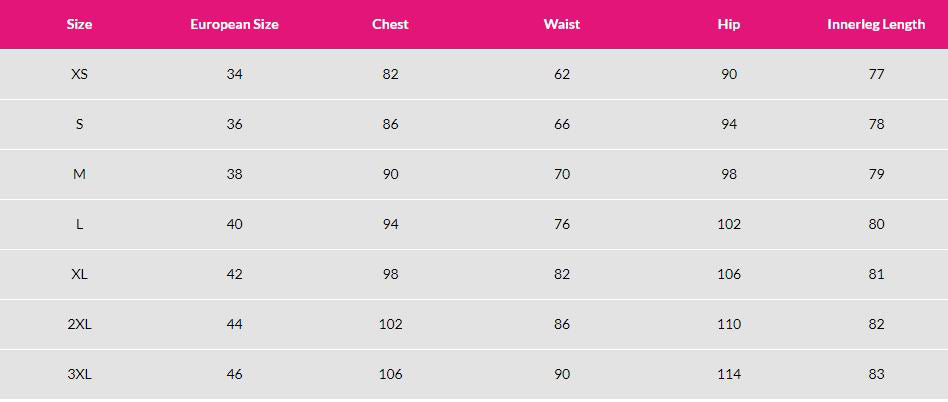
Task: Click the 2XL size label
Action: tap(79, 324)
